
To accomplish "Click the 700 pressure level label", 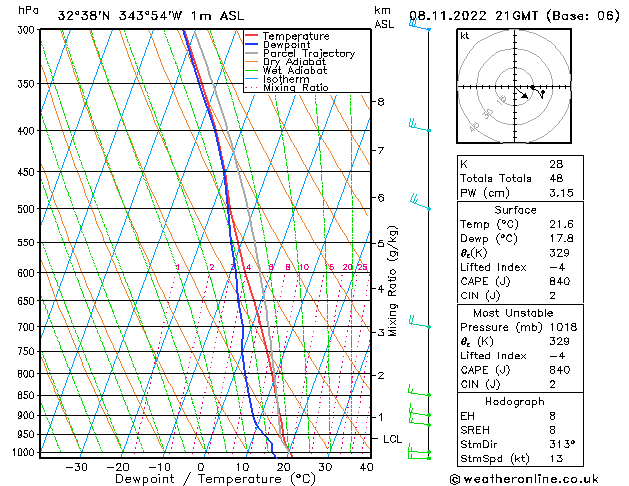I will click(x=28, y=327).
